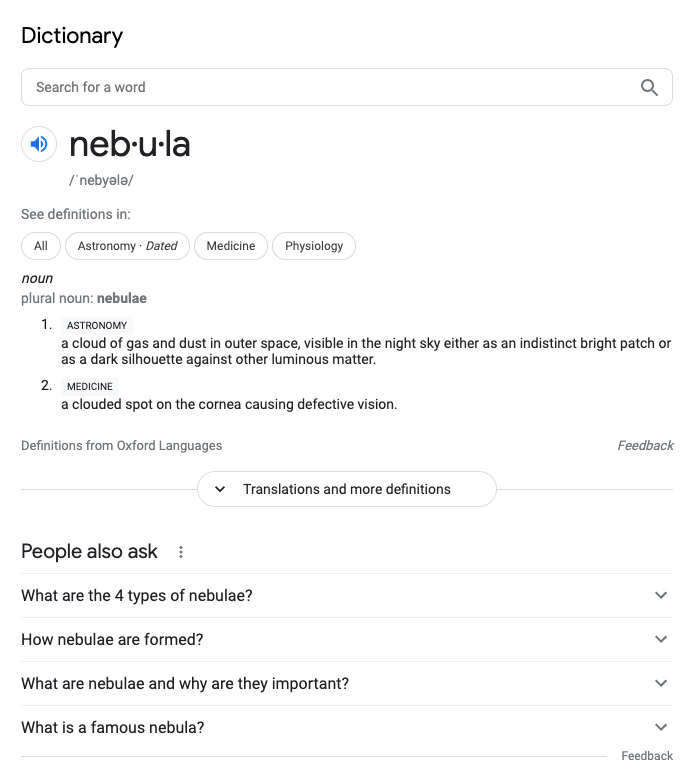Viewport: 696px width, 778px height.
Task: Open the People also ask options menu
Action: (x=181, y=552)
